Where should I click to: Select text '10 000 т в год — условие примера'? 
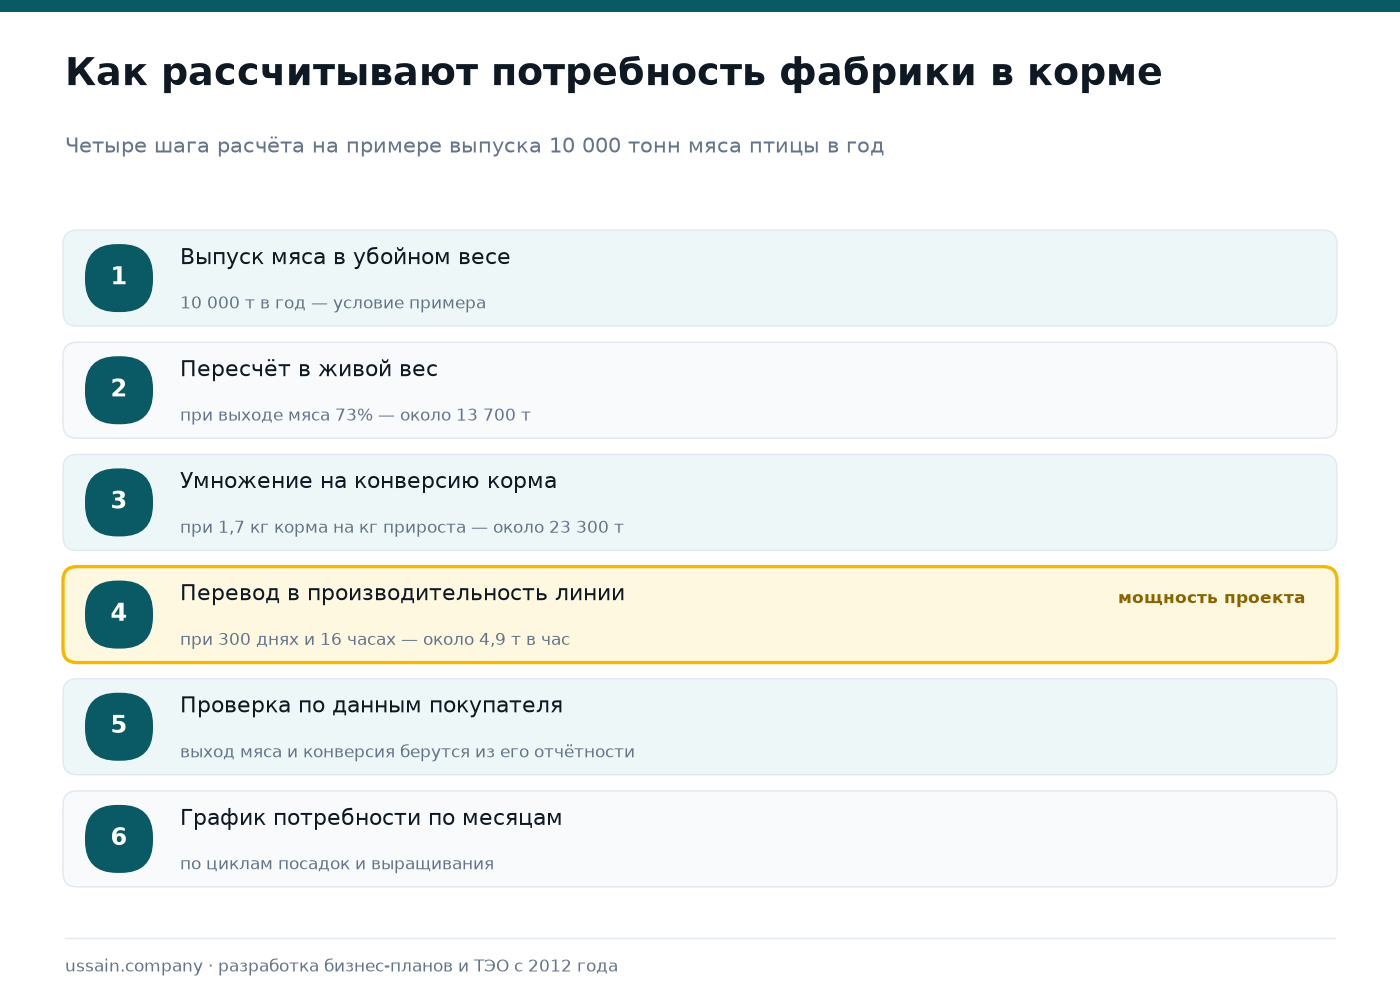click(333, 303)
